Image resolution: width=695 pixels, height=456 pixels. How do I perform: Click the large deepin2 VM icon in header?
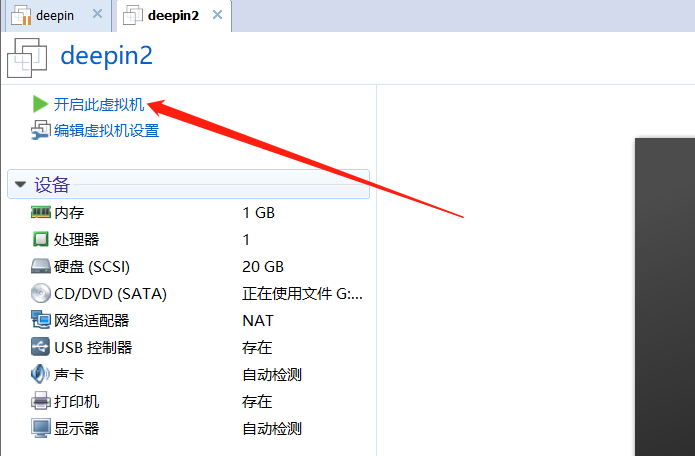(27, 58)
